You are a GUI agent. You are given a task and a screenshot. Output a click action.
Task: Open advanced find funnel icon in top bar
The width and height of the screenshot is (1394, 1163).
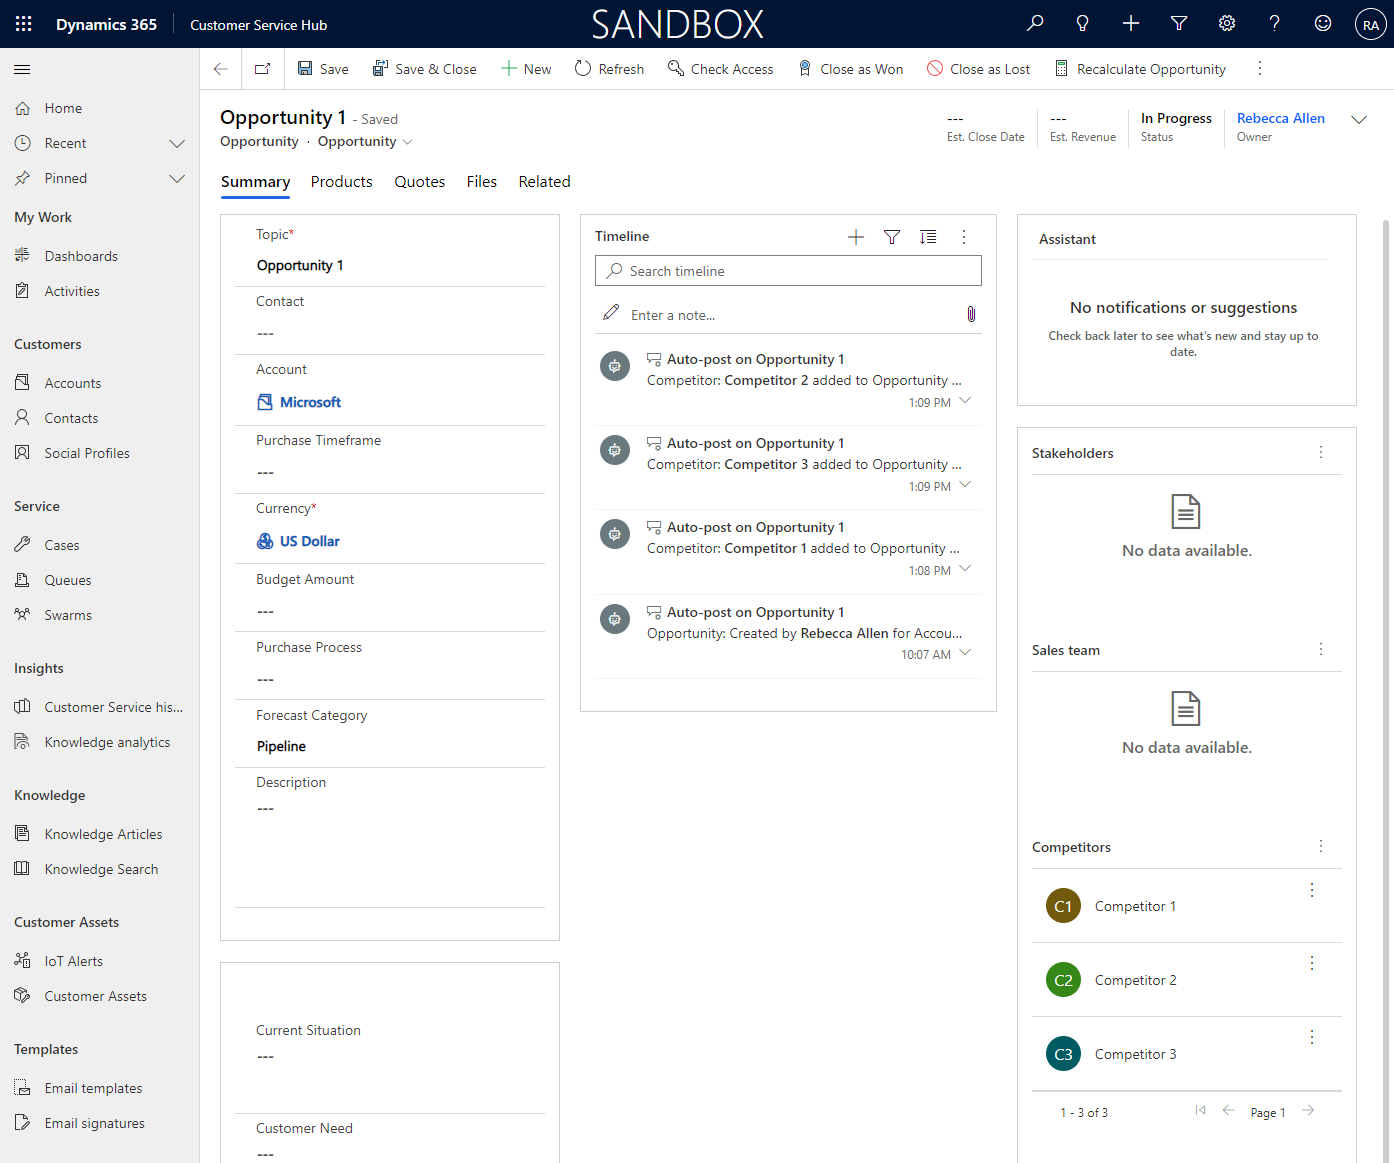[x=1179, y=23]
